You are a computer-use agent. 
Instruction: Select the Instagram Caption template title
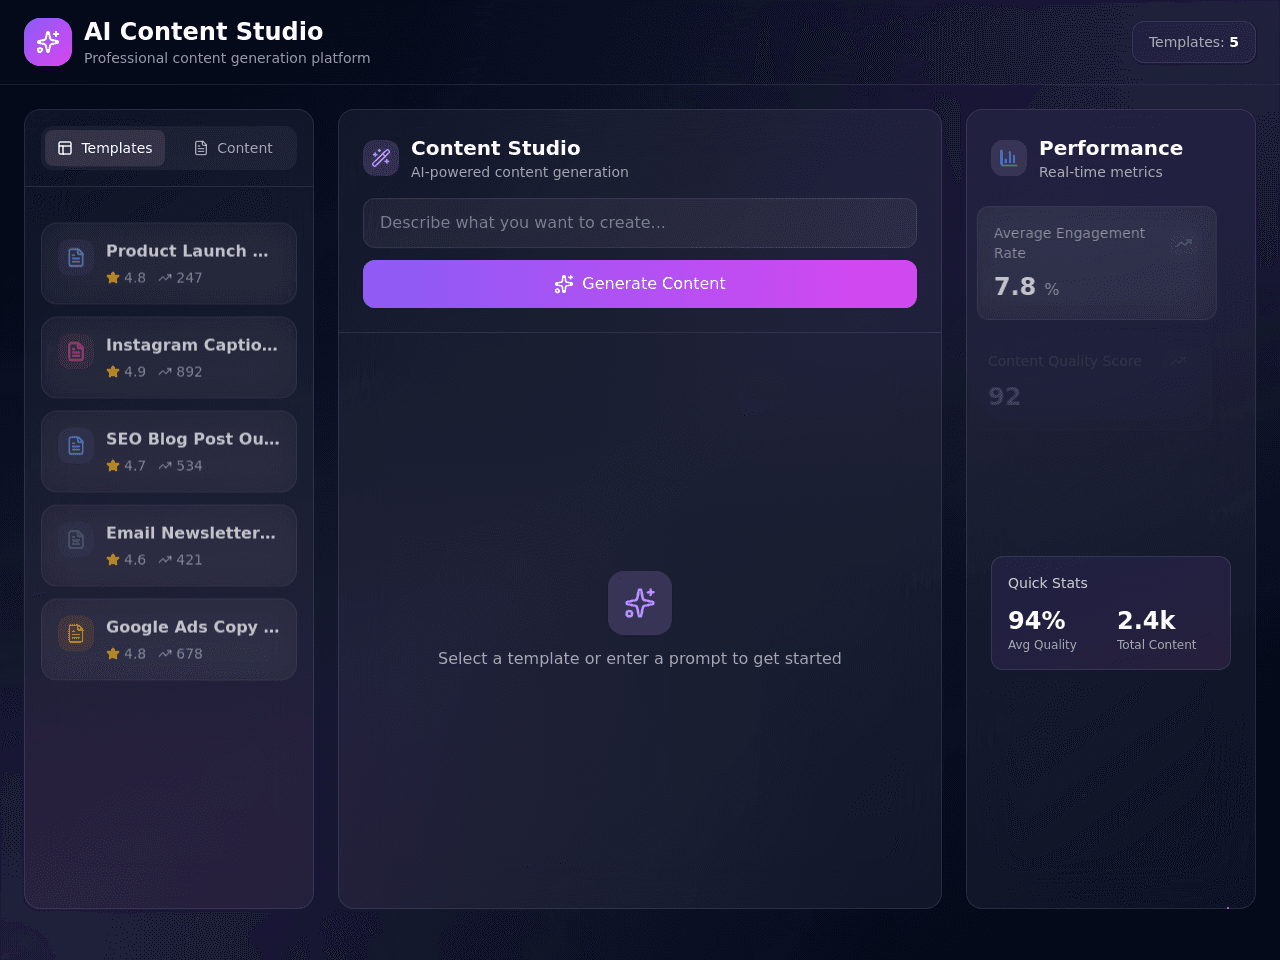tap(192, 345)
